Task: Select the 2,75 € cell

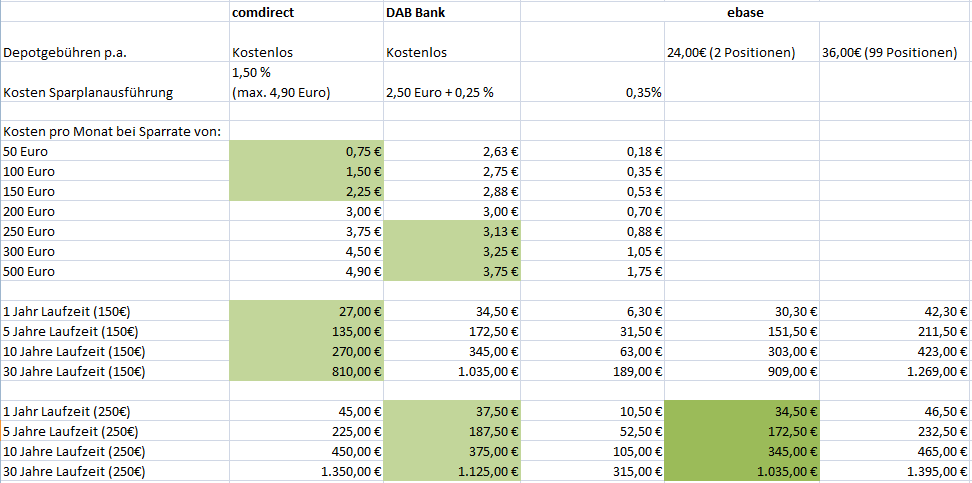Action: (452, 171)
